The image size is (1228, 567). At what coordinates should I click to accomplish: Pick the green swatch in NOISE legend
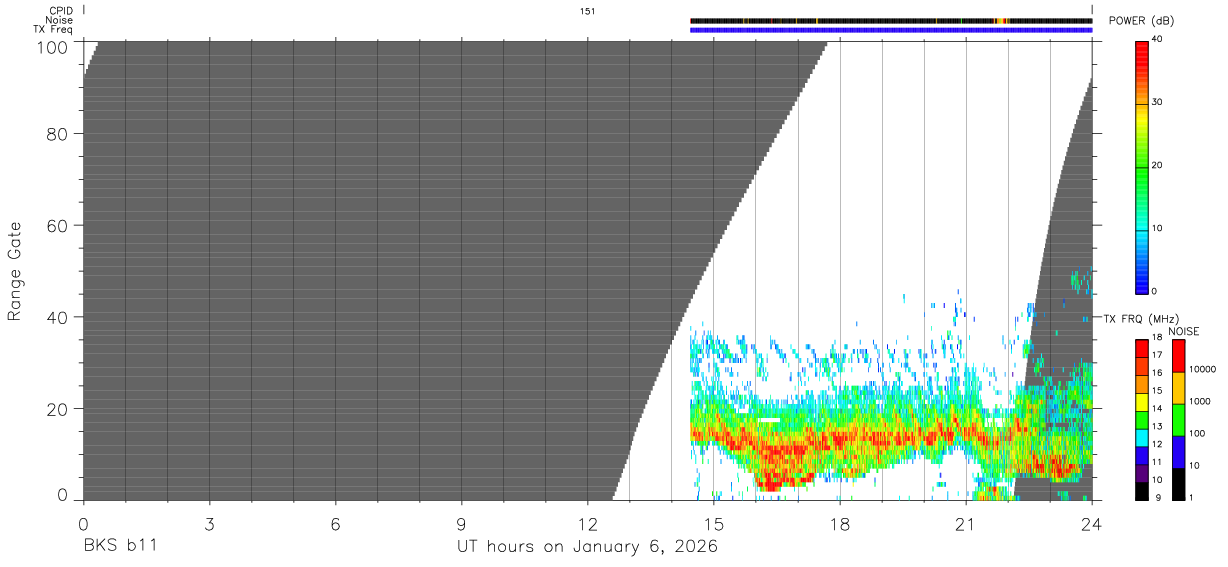point(1179,420)
